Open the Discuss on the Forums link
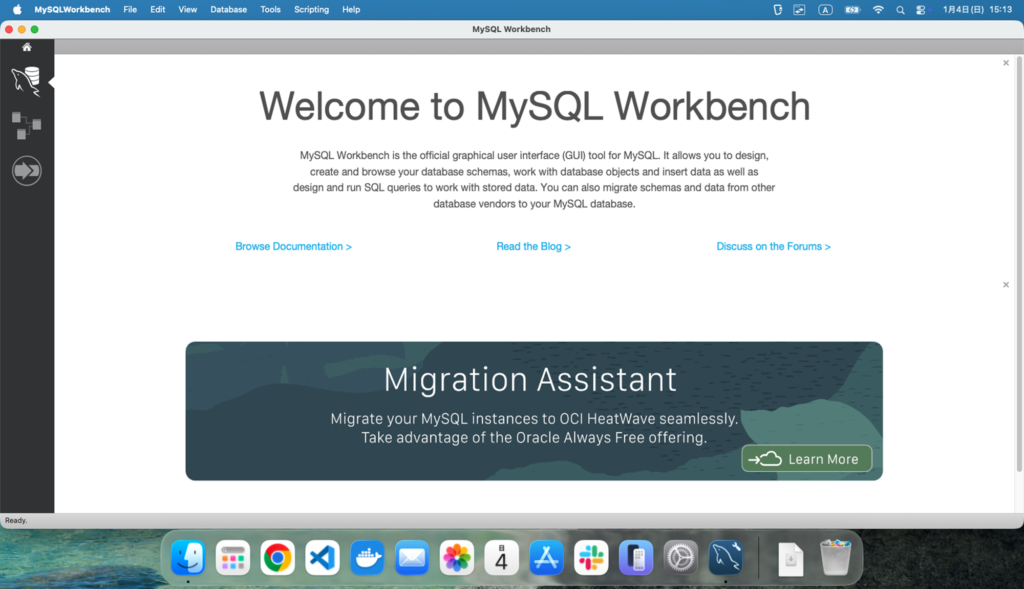This screenshot has height=589, width=1024. [773, 246]
